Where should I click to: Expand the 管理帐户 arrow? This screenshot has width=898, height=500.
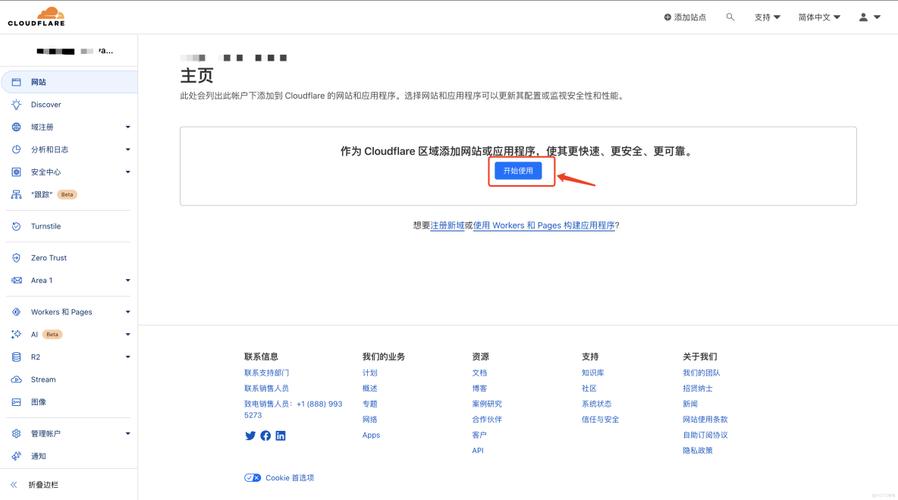tap(128, 434)
